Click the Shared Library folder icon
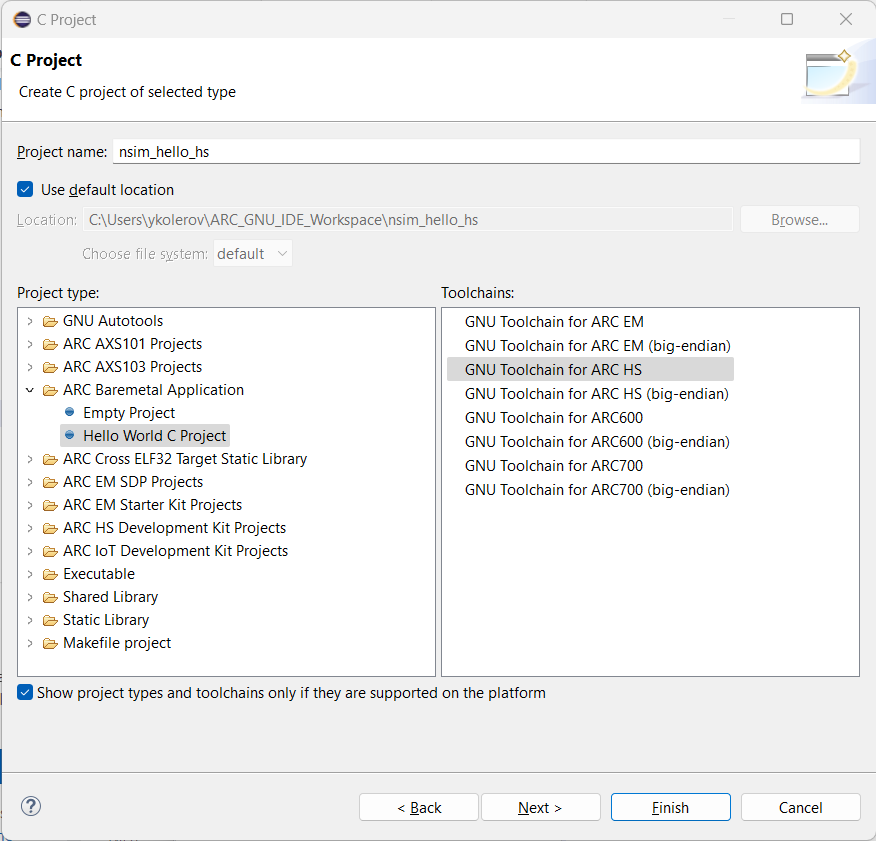 50,597
